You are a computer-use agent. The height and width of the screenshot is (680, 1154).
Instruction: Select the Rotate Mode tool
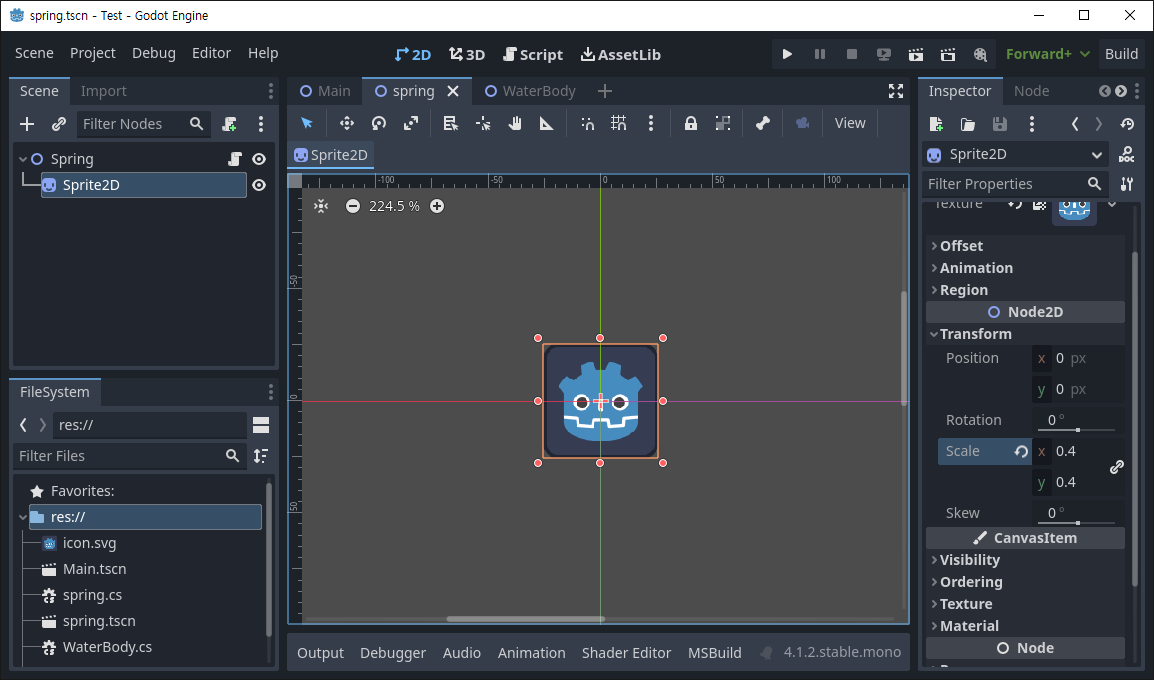coord(378,123)
